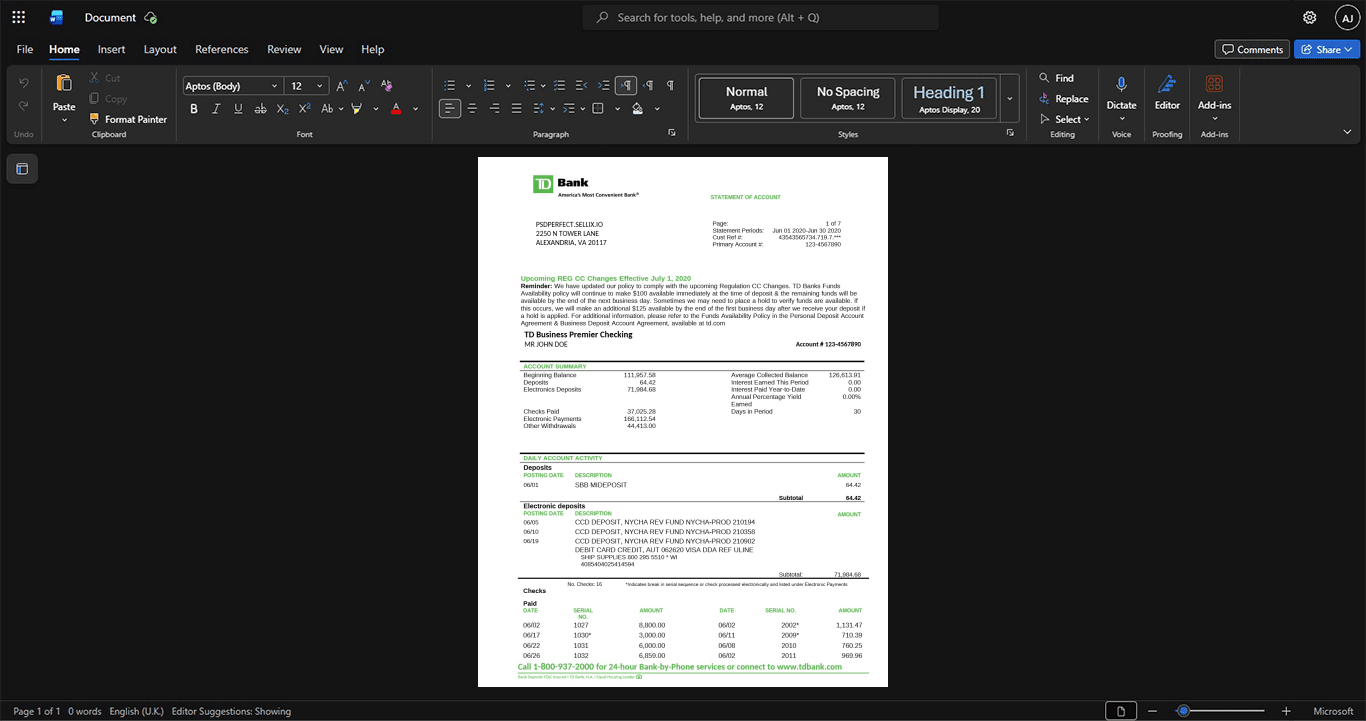Screen dimensions: 1366x721
Task: Click the search box for tools and help
Action: 761,17
